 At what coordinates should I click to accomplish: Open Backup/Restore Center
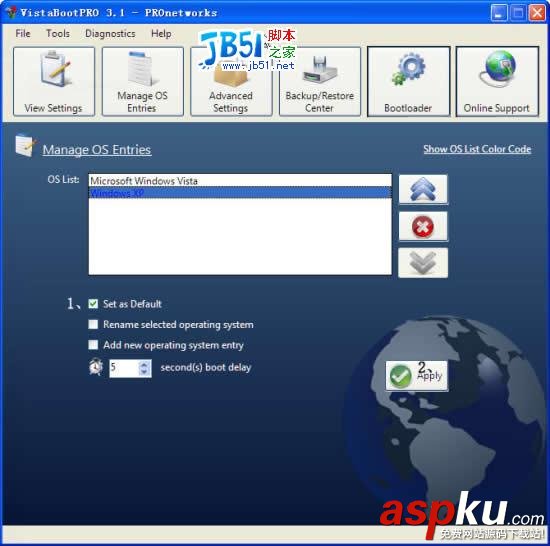coord(320,81)
